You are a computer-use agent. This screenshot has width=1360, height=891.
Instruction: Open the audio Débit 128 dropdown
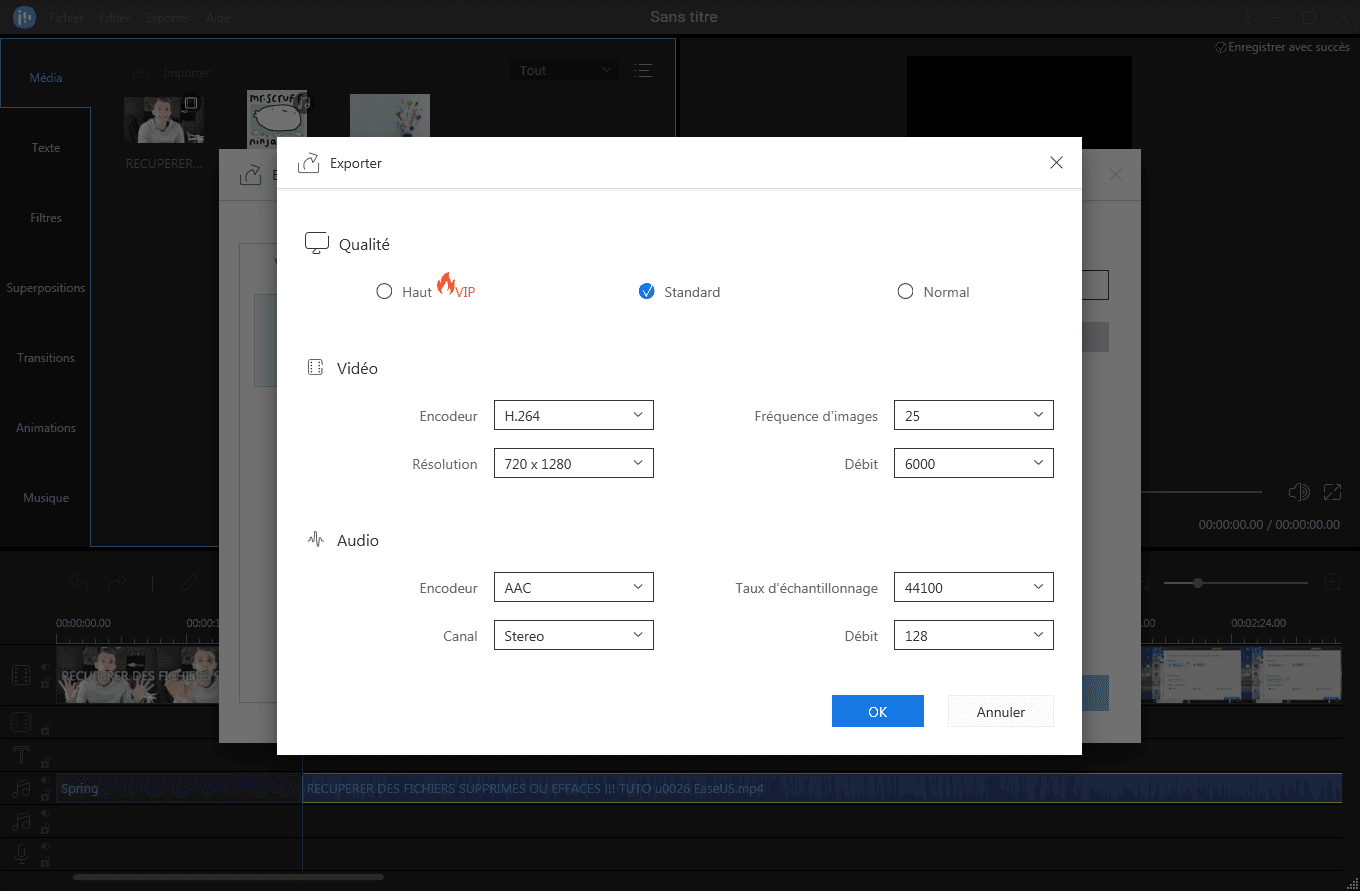coord(974,635)
